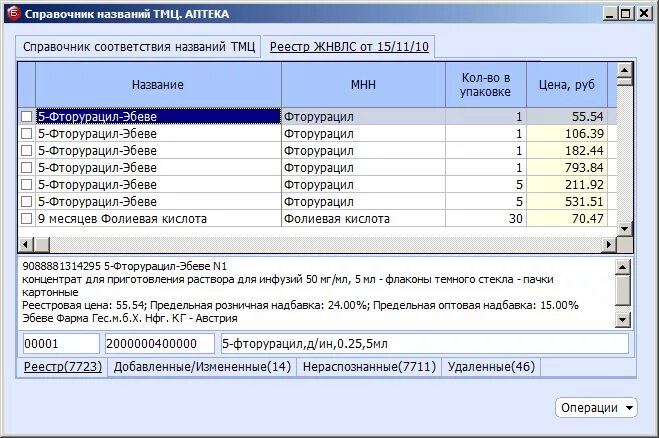Tick checkbox for row priced 793.84
The image size is (659, 438).
[x=26, y=168]
